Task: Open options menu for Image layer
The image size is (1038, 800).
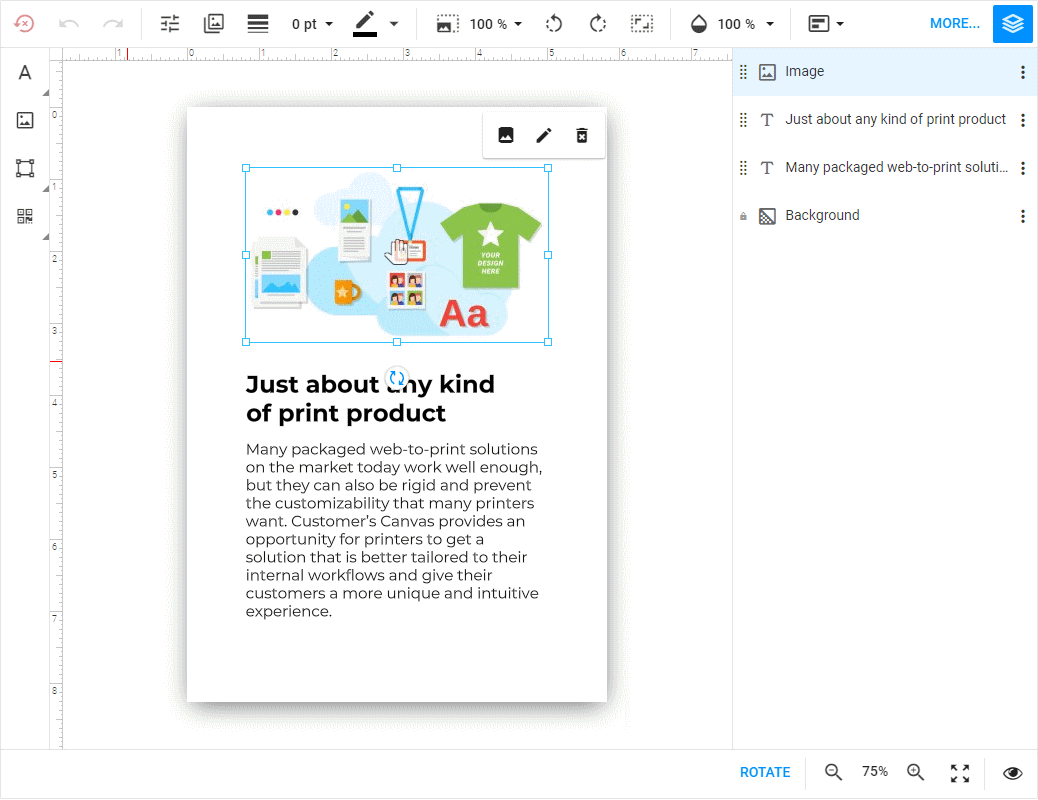Action: pyautogui.click(x=1023, y=72)
